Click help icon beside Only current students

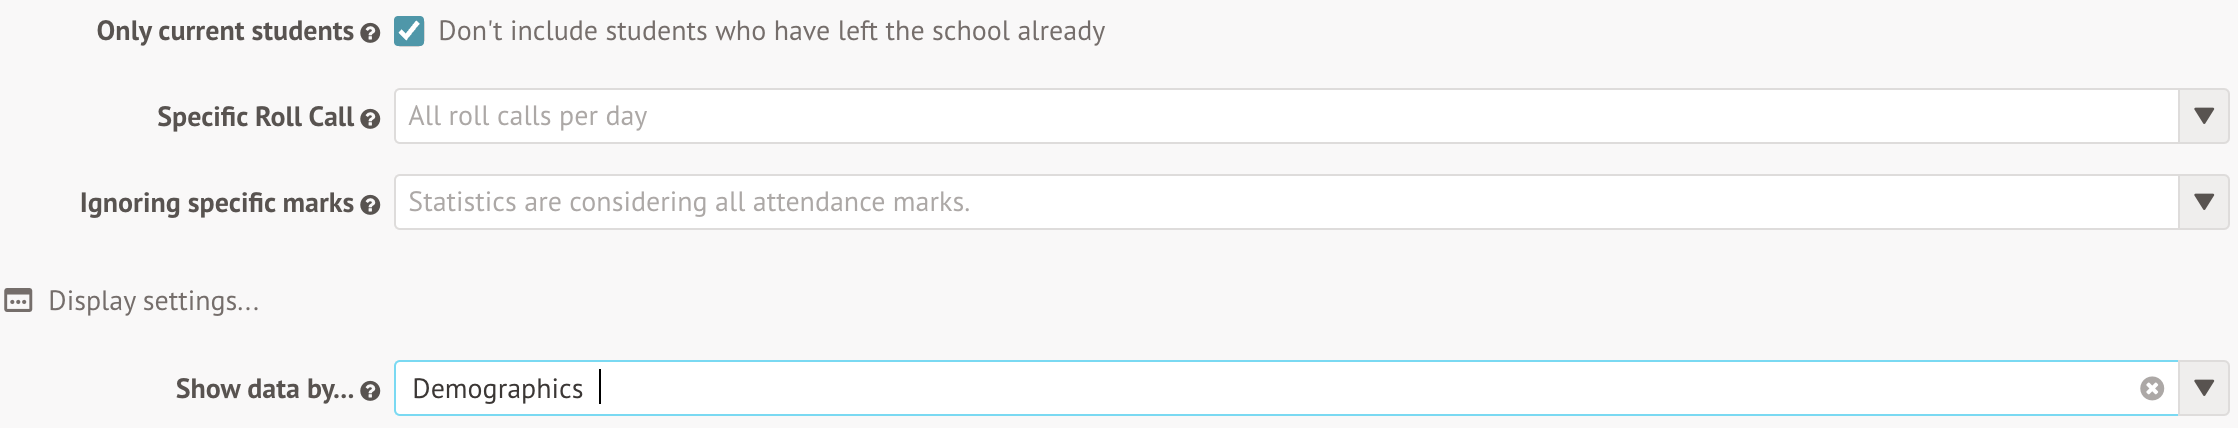tap(370, 33)
